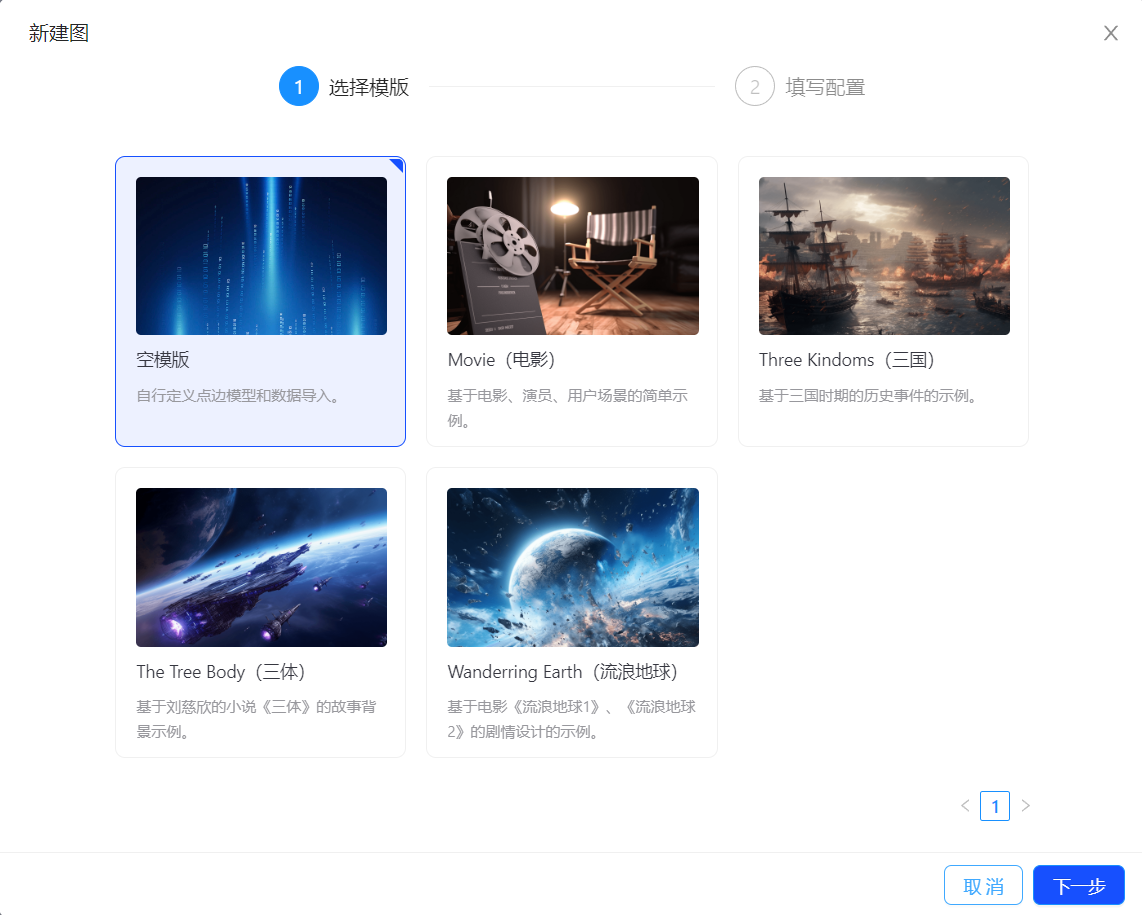Click description 基于三国时期的历史事件的示例
The width and height of the screenshot is (1142, 915).
(x=867, y=396)
